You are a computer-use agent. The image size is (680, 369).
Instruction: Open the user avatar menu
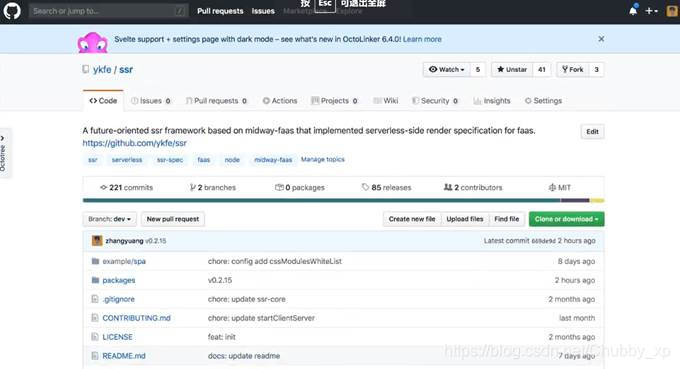[x=672, y=11]
